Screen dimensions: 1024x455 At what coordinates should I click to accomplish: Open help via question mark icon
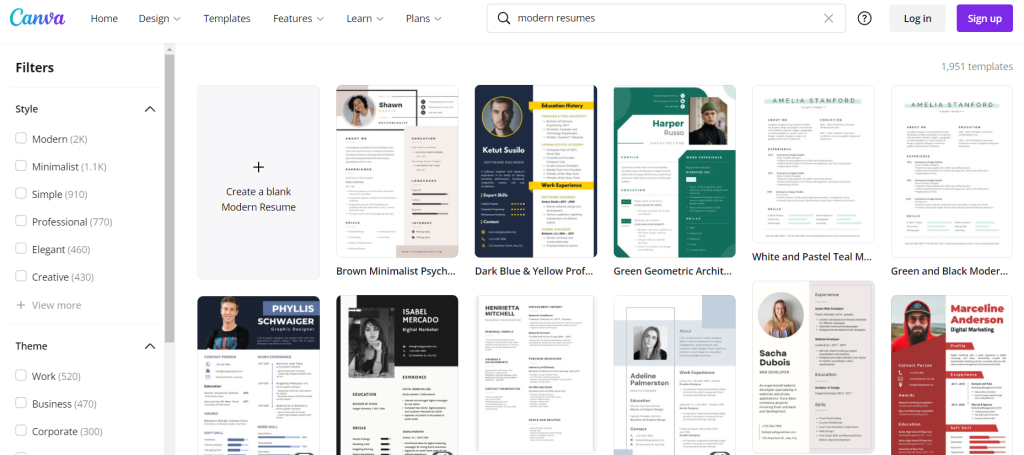865,18
